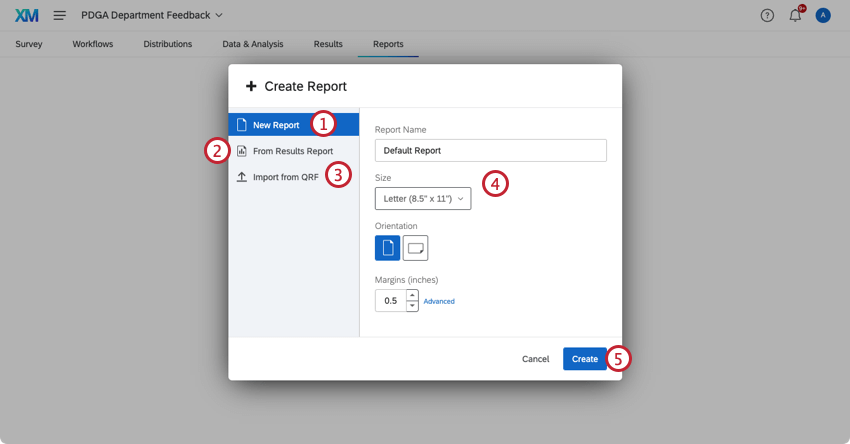Select the Reports tab
Viewport: 850px width, 444px height.
(x=388, y=44)
